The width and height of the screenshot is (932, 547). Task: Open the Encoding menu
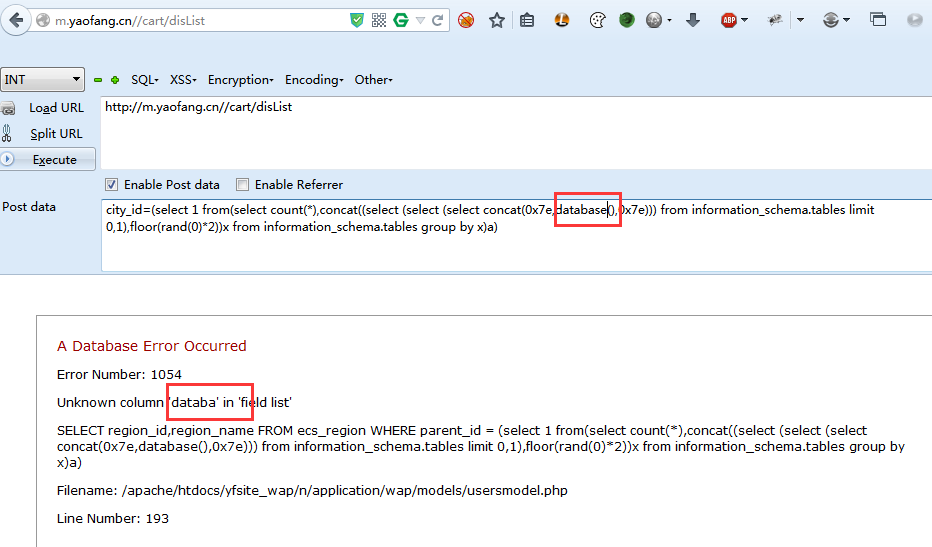pyautogui.click(x=314, y=80)
